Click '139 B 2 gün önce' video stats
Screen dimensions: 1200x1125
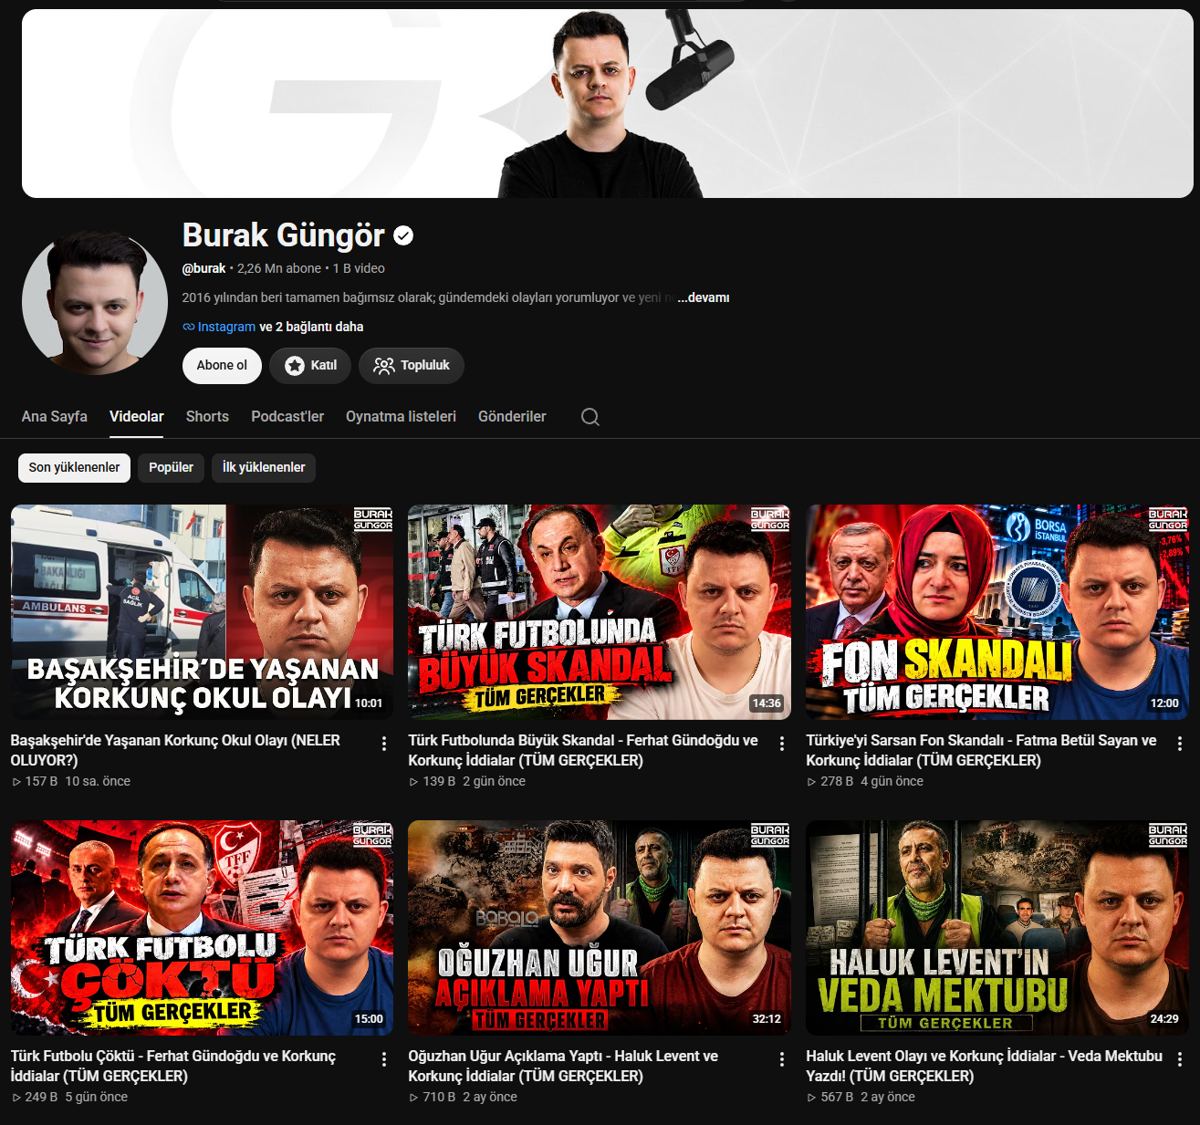467,781
